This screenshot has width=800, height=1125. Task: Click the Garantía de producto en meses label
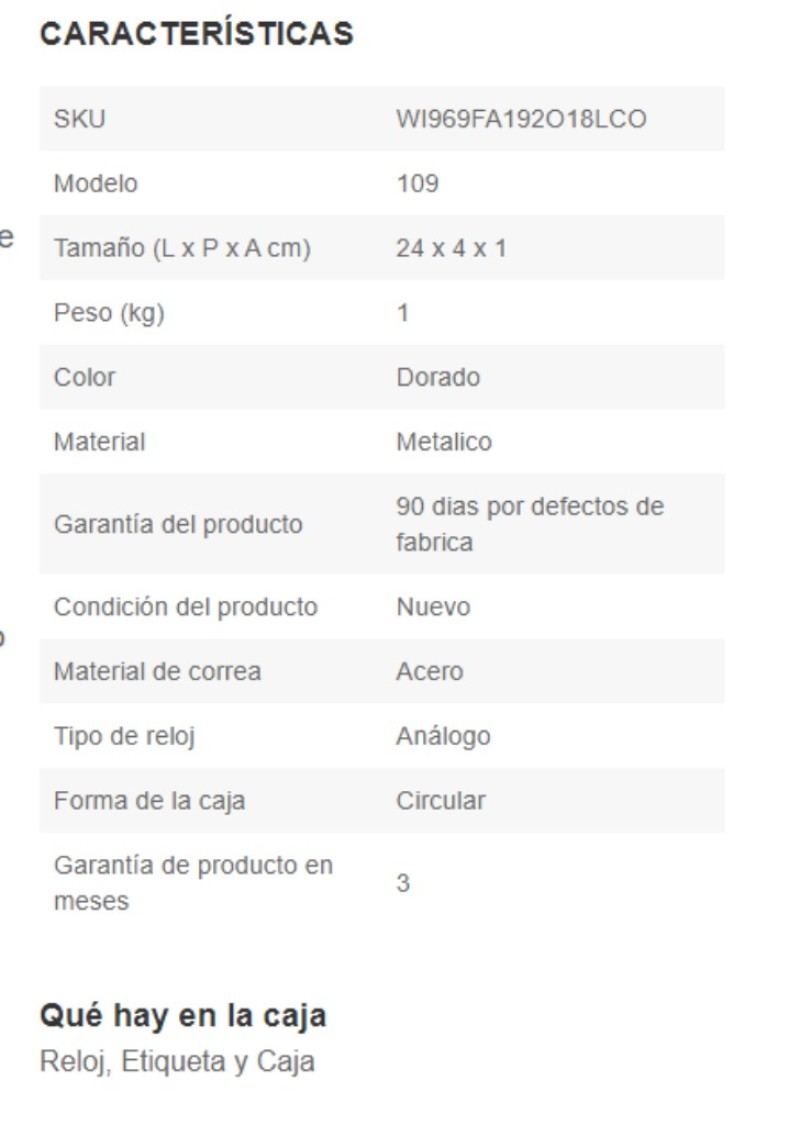(x=193, y=883)
